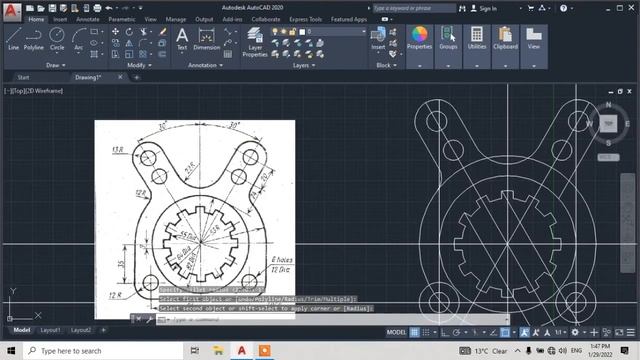The image size is (640, 360).
Task: Expand the Draw panel
Action: tap(56, 65)
